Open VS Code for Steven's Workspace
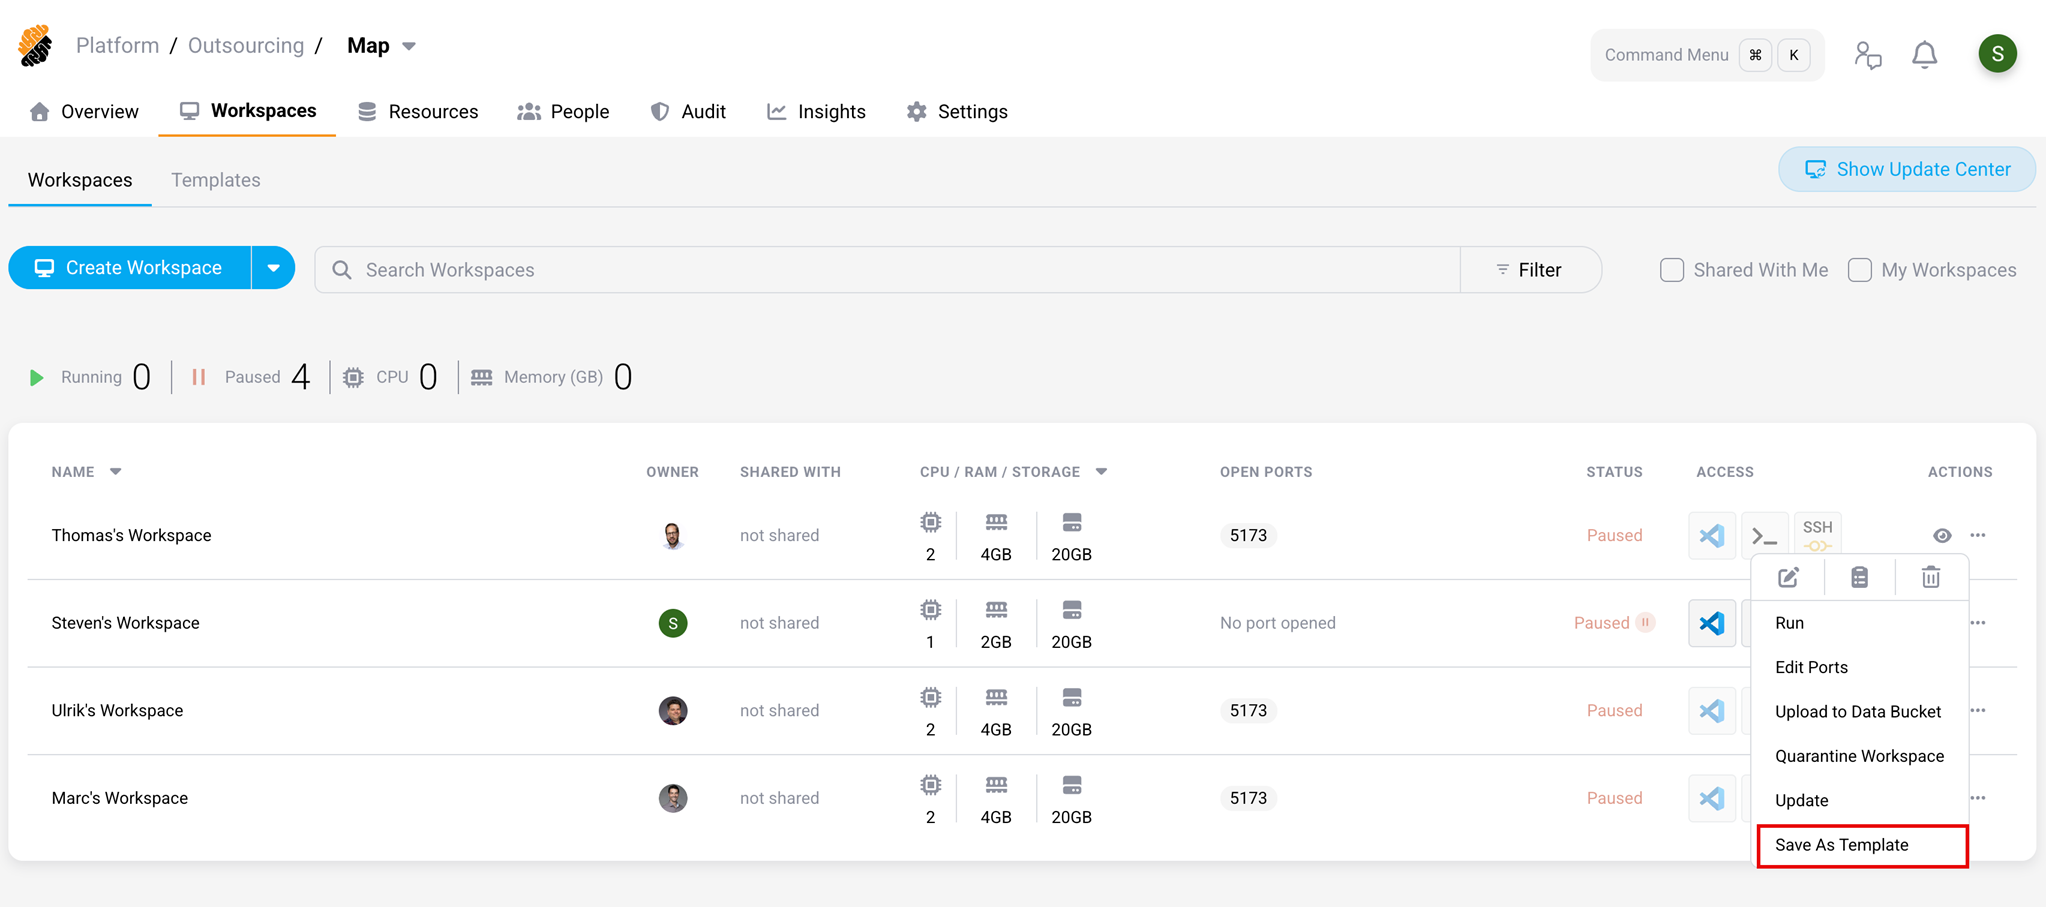The width and height of the screenshot is (2046, 907). tap(1711, 623)
